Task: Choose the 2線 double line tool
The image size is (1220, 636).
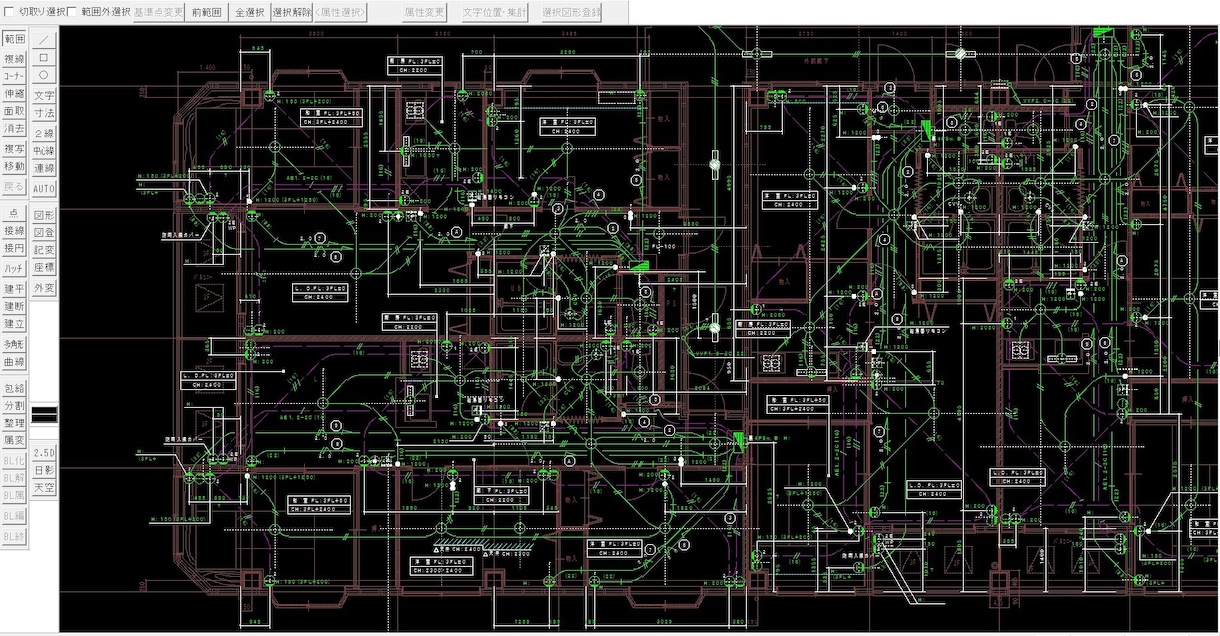Action: pyautogui.click(x=44, y=134)
